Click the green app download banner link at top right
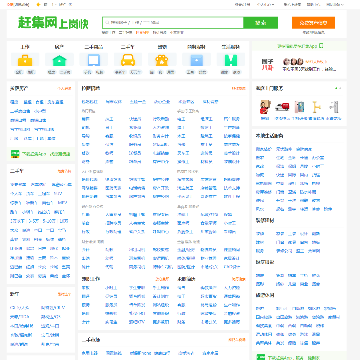 [300, 46]
